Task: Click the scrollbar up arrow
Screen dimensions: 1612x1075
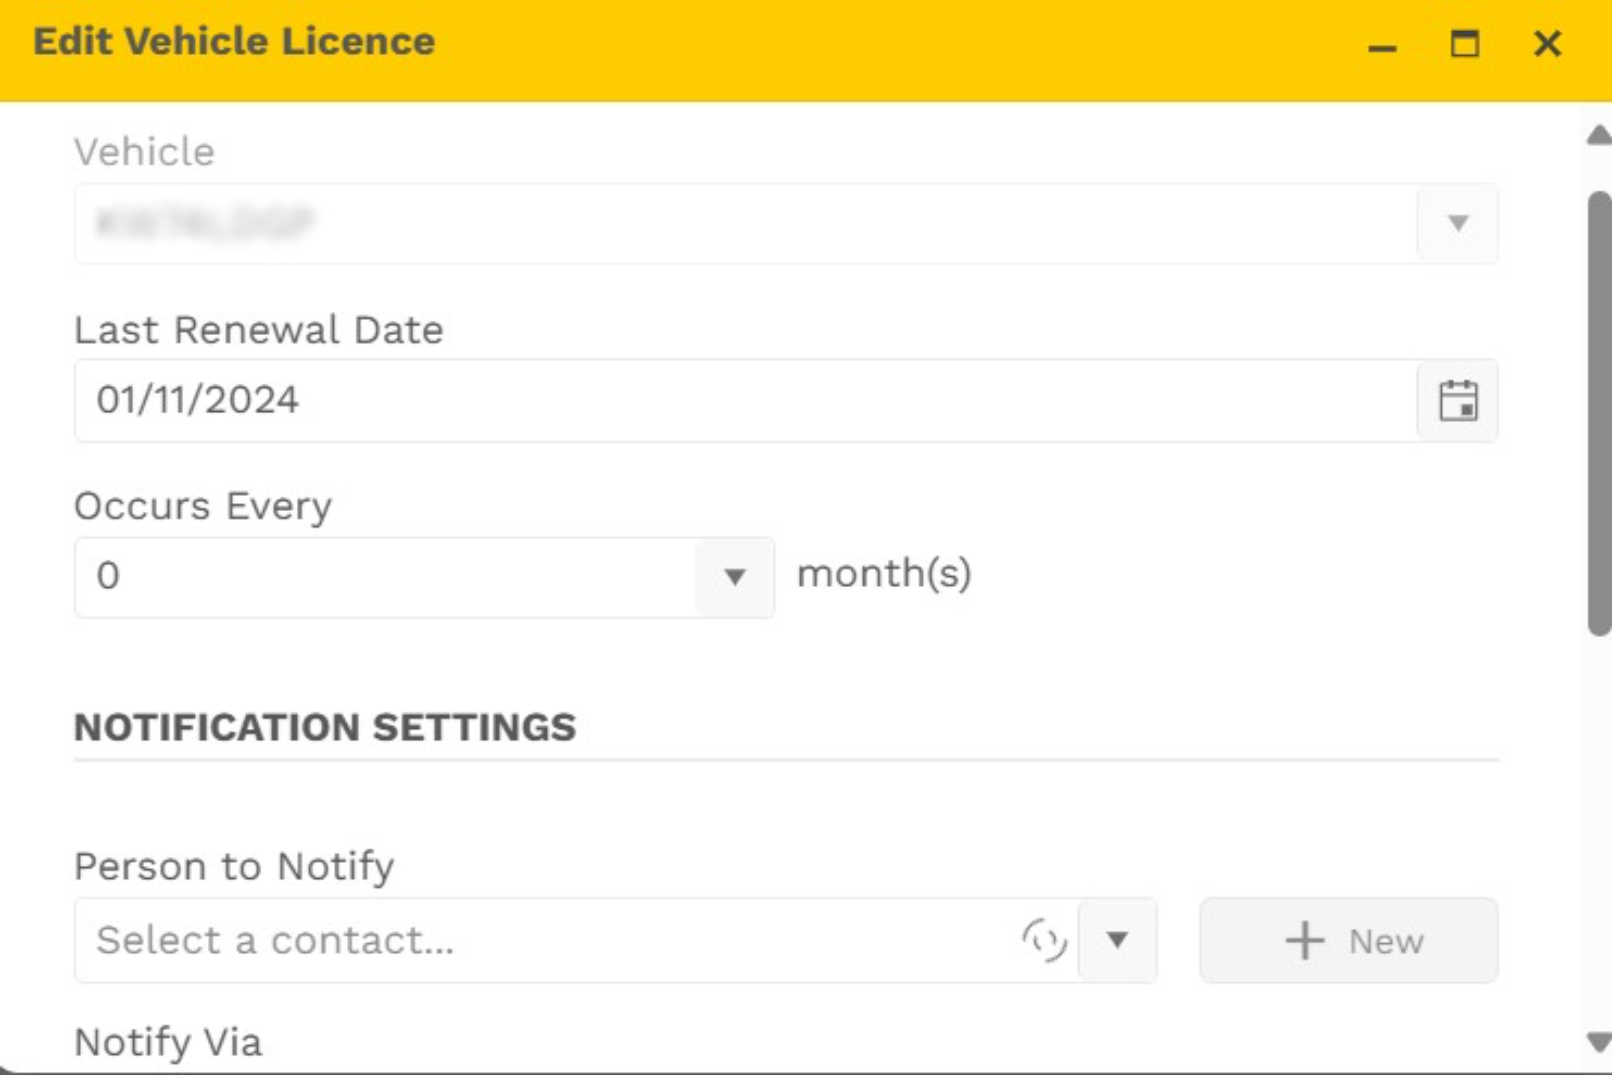Action: [1598, 135]
